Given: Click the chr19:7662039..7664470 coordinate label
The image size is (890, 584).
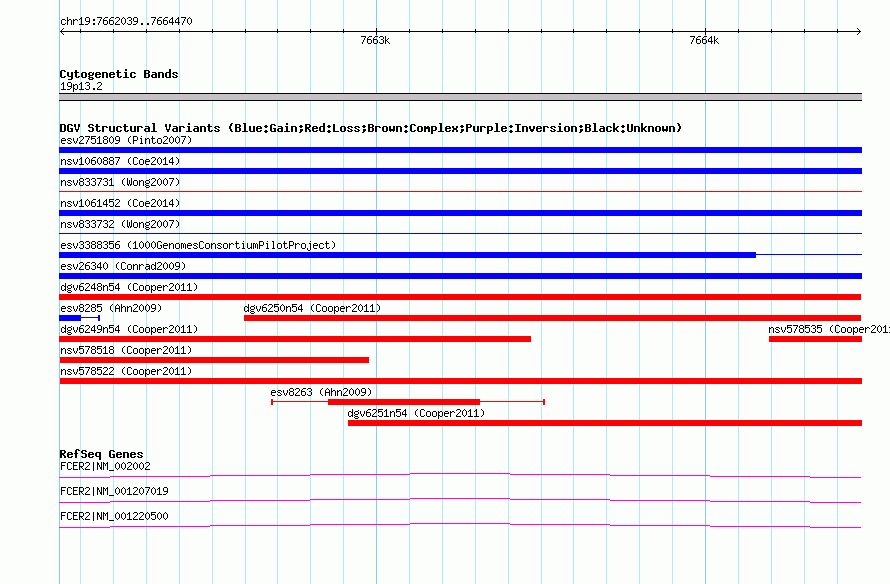Looking at the screenshot, I should coord(126,21).
